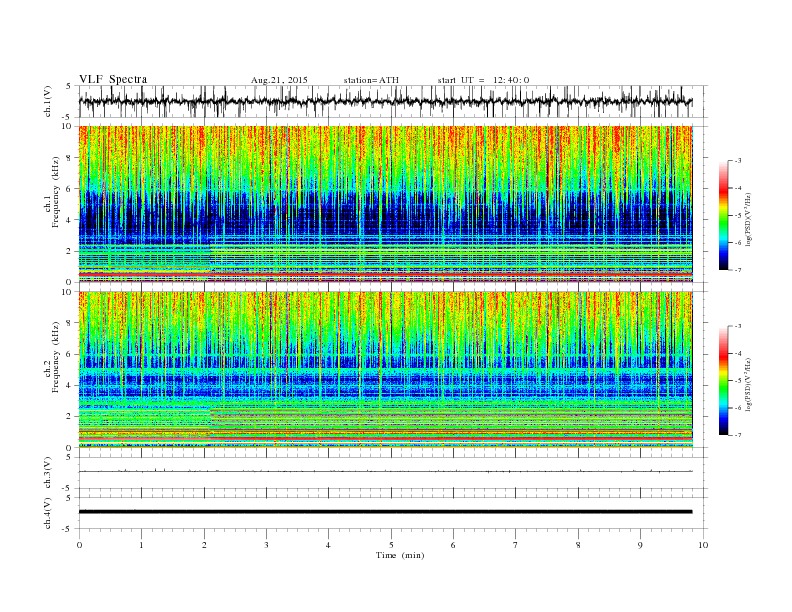The image size is (792, 612).
Task: Click the "3" tick label on the time axis
Action: 266,545
